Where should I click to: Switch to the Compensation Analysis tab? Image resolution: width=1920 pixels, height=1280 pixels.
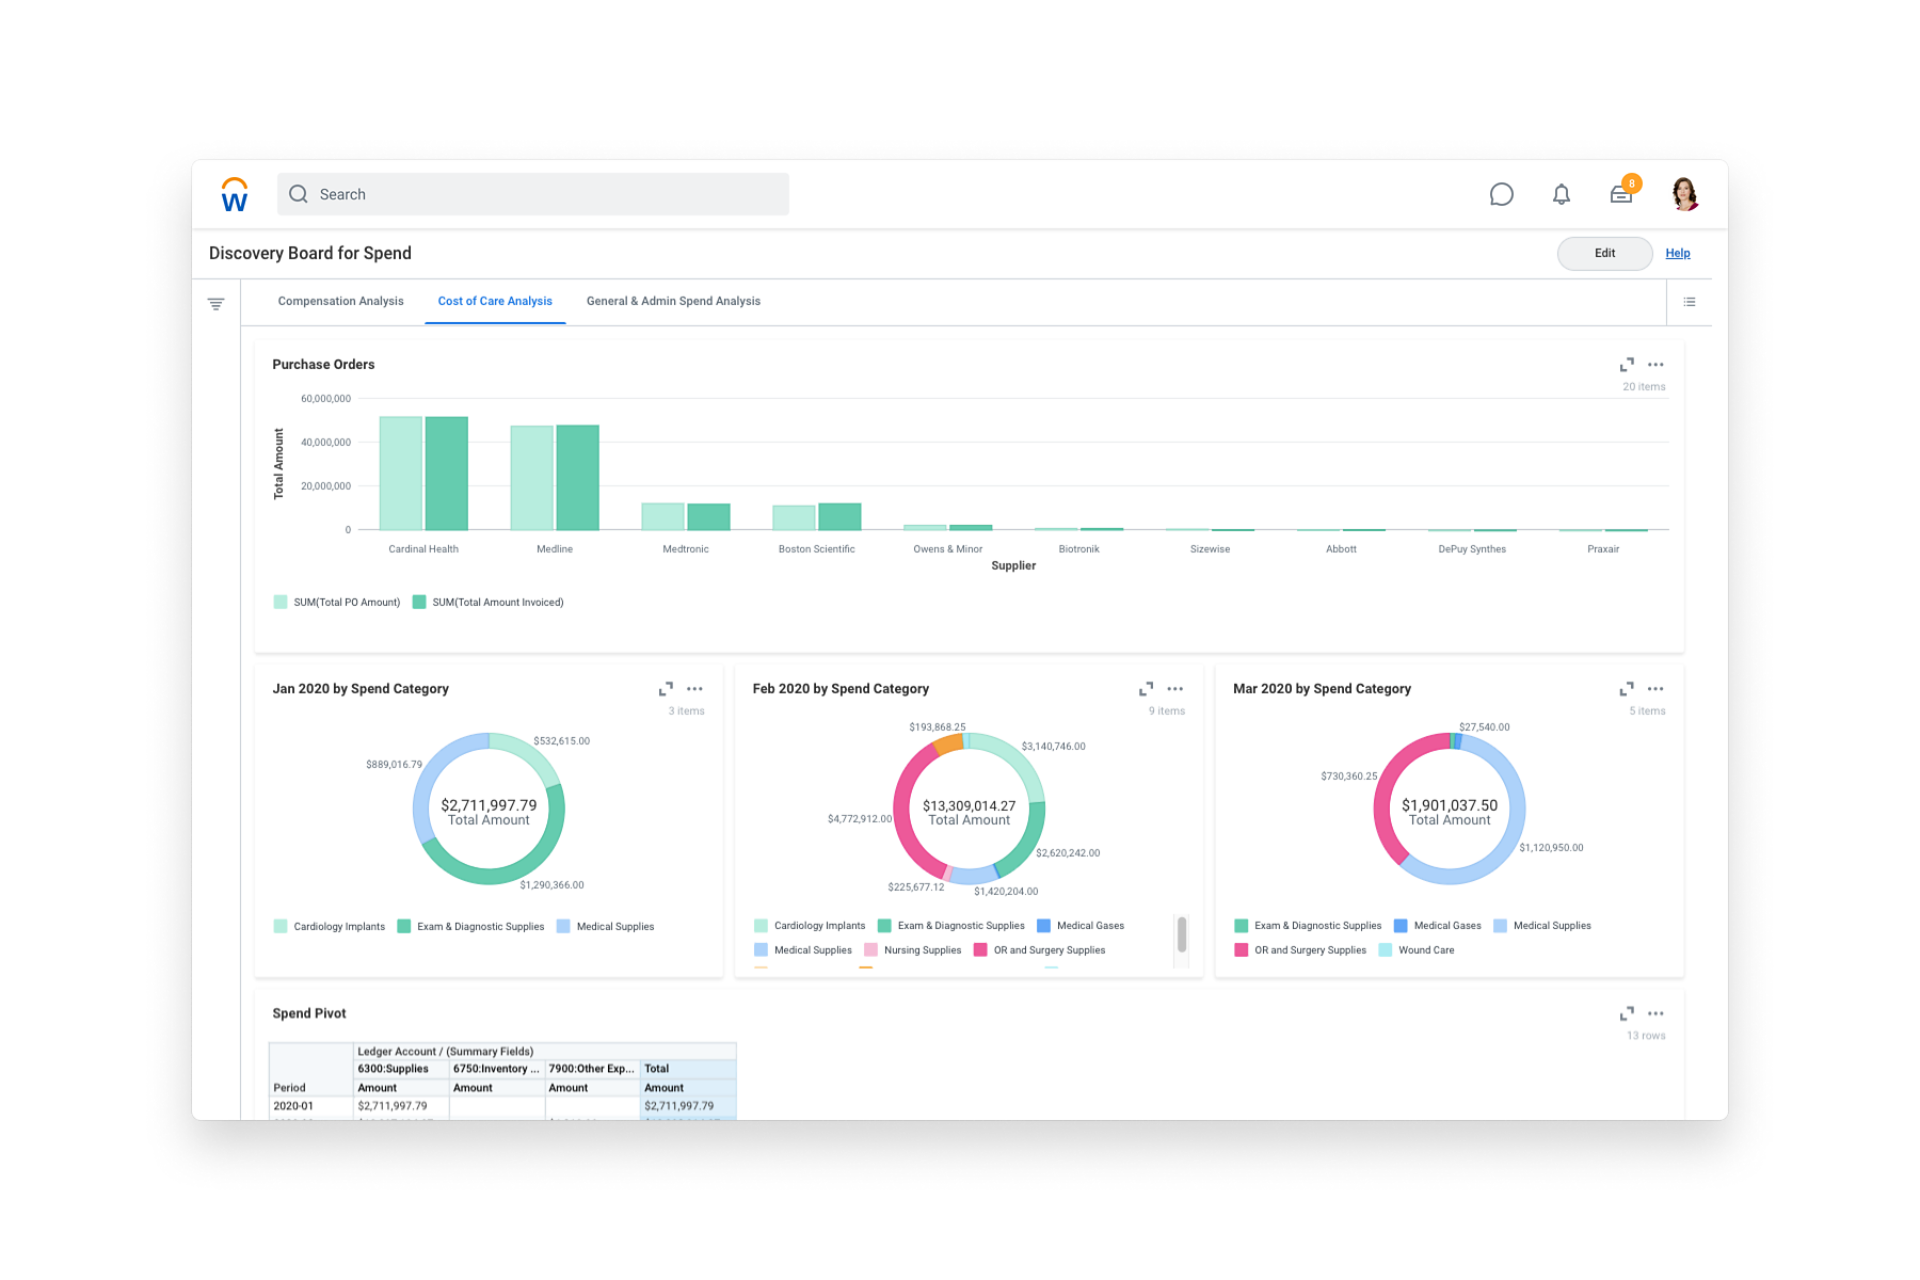[340, 301]
